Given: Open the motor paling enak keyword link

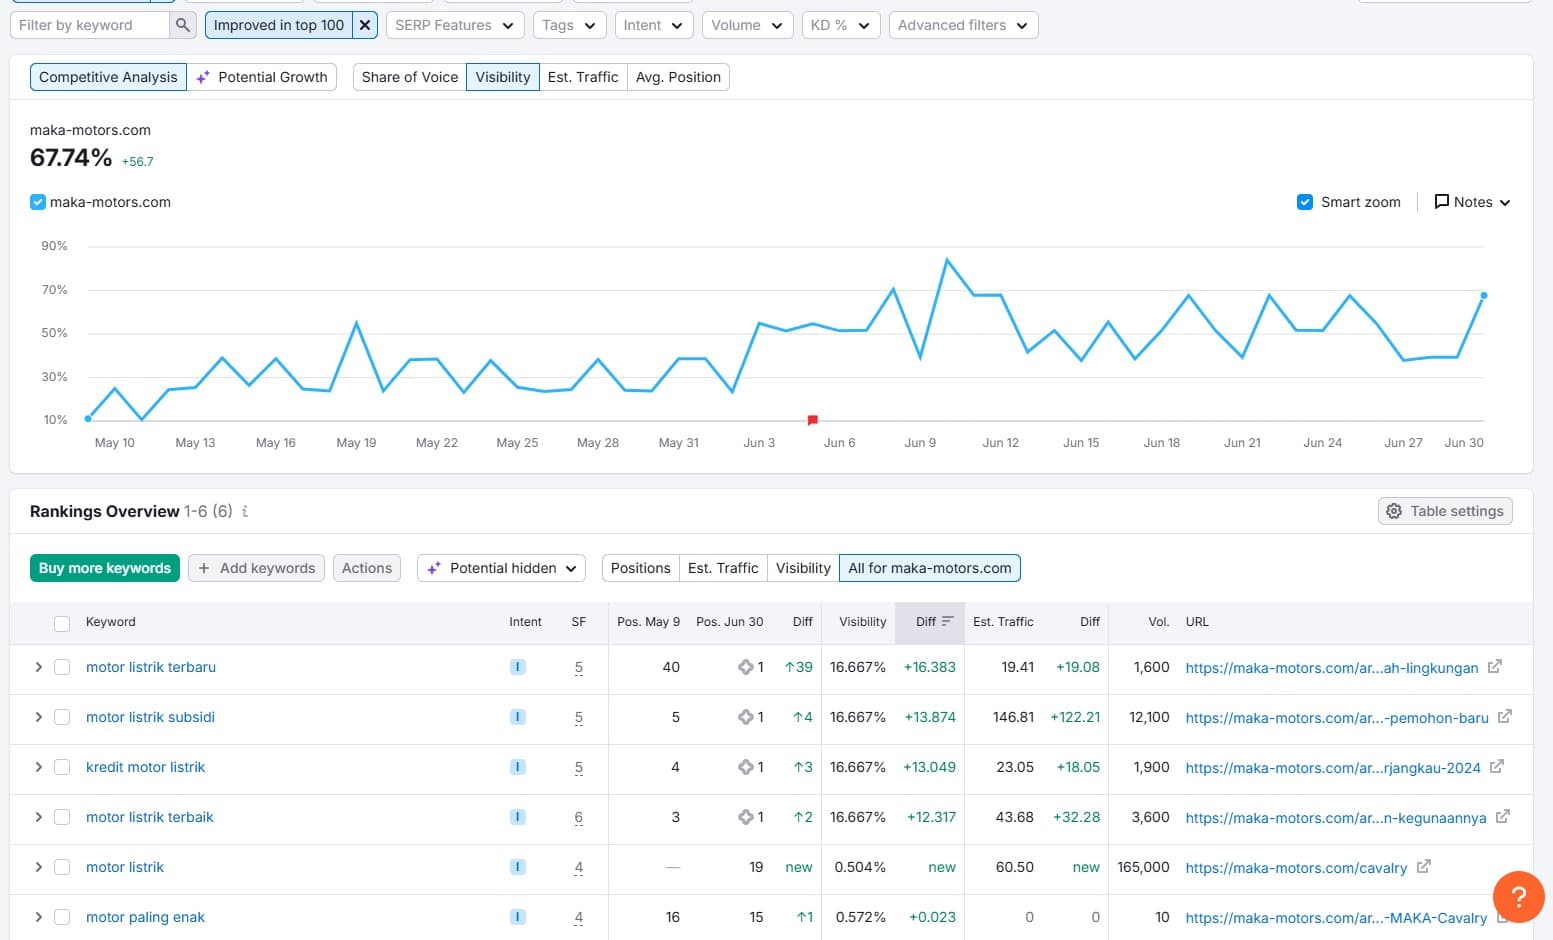Looking at the screenshot, I should [145, 917].
